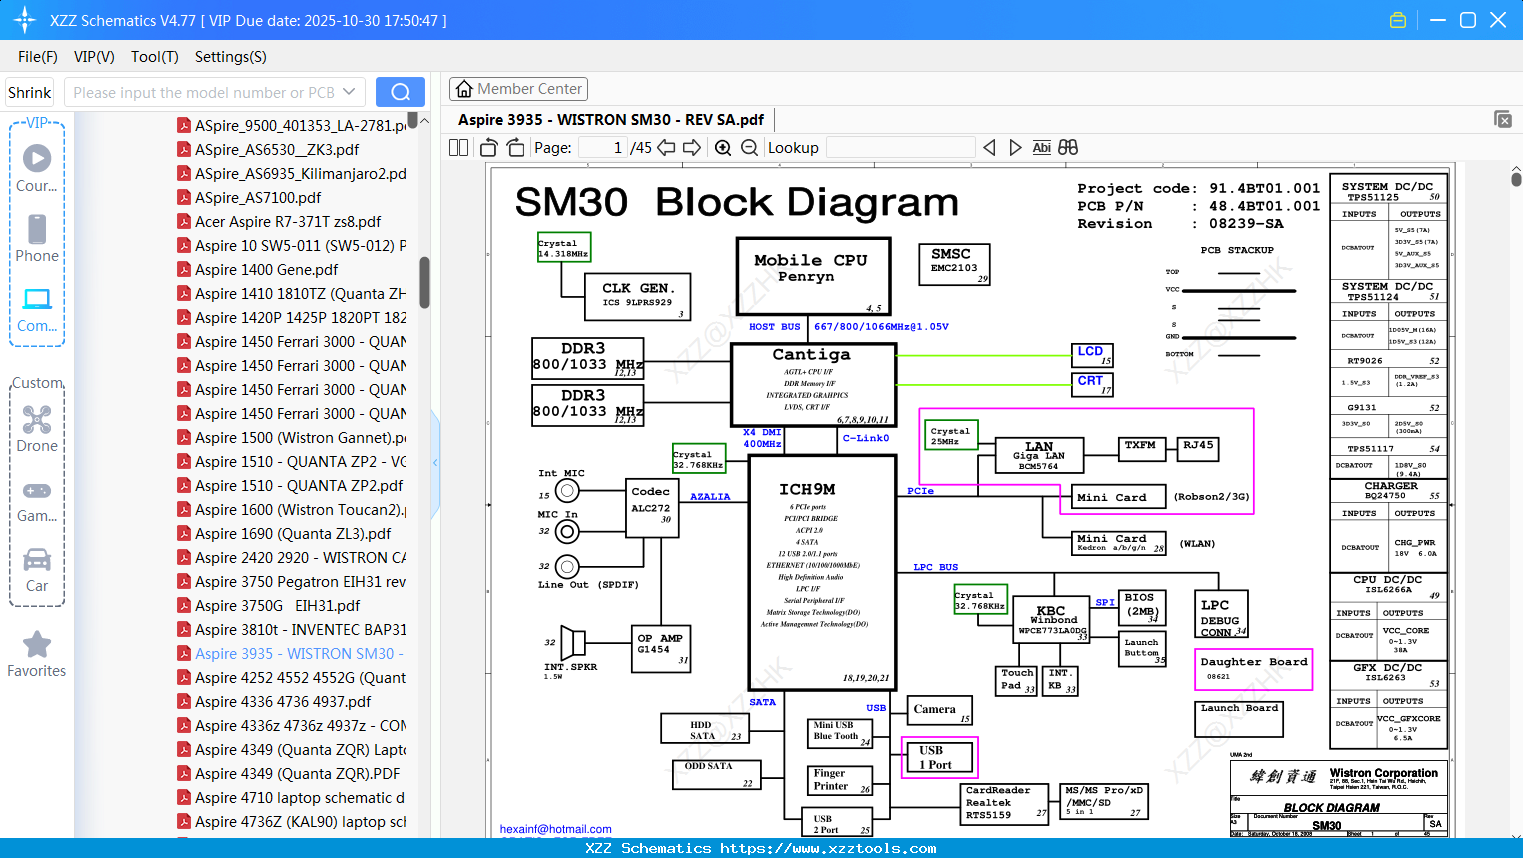The height and width of the screenshot is (858, 1523).
Task: Open Aspire 4252 4552 4552G file
Action: [301, 677]
